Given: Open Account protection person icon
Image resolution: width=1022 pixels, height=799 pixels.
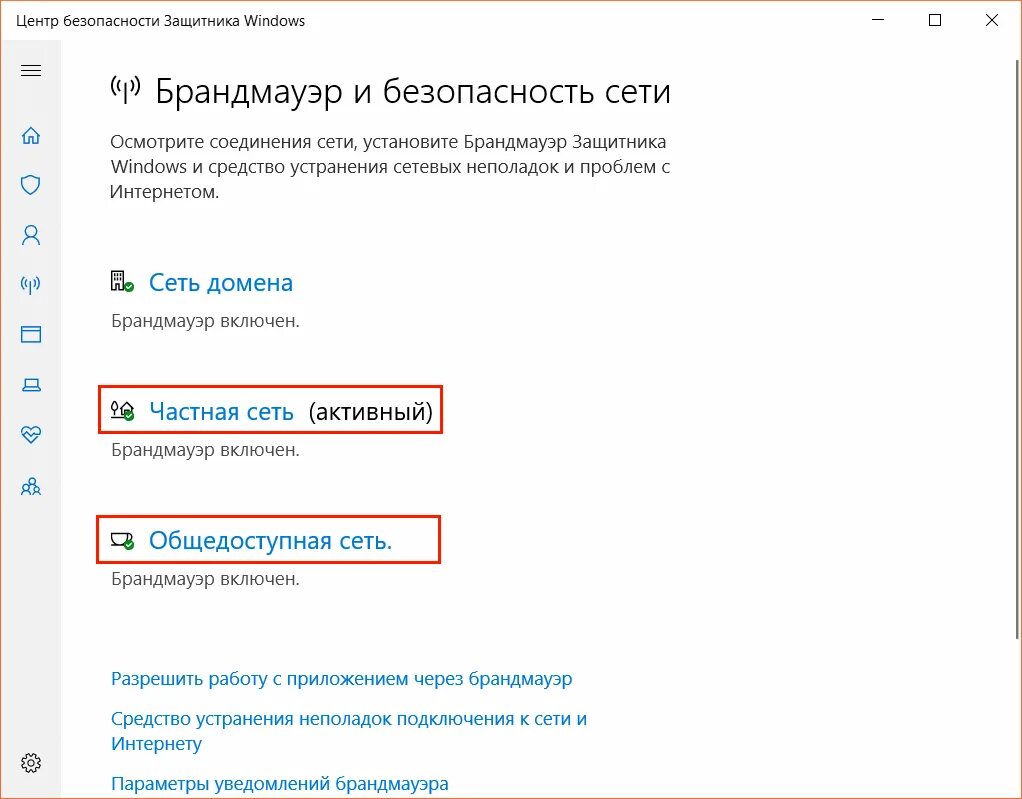Looking at the screenshot, I should pos(31,235).
